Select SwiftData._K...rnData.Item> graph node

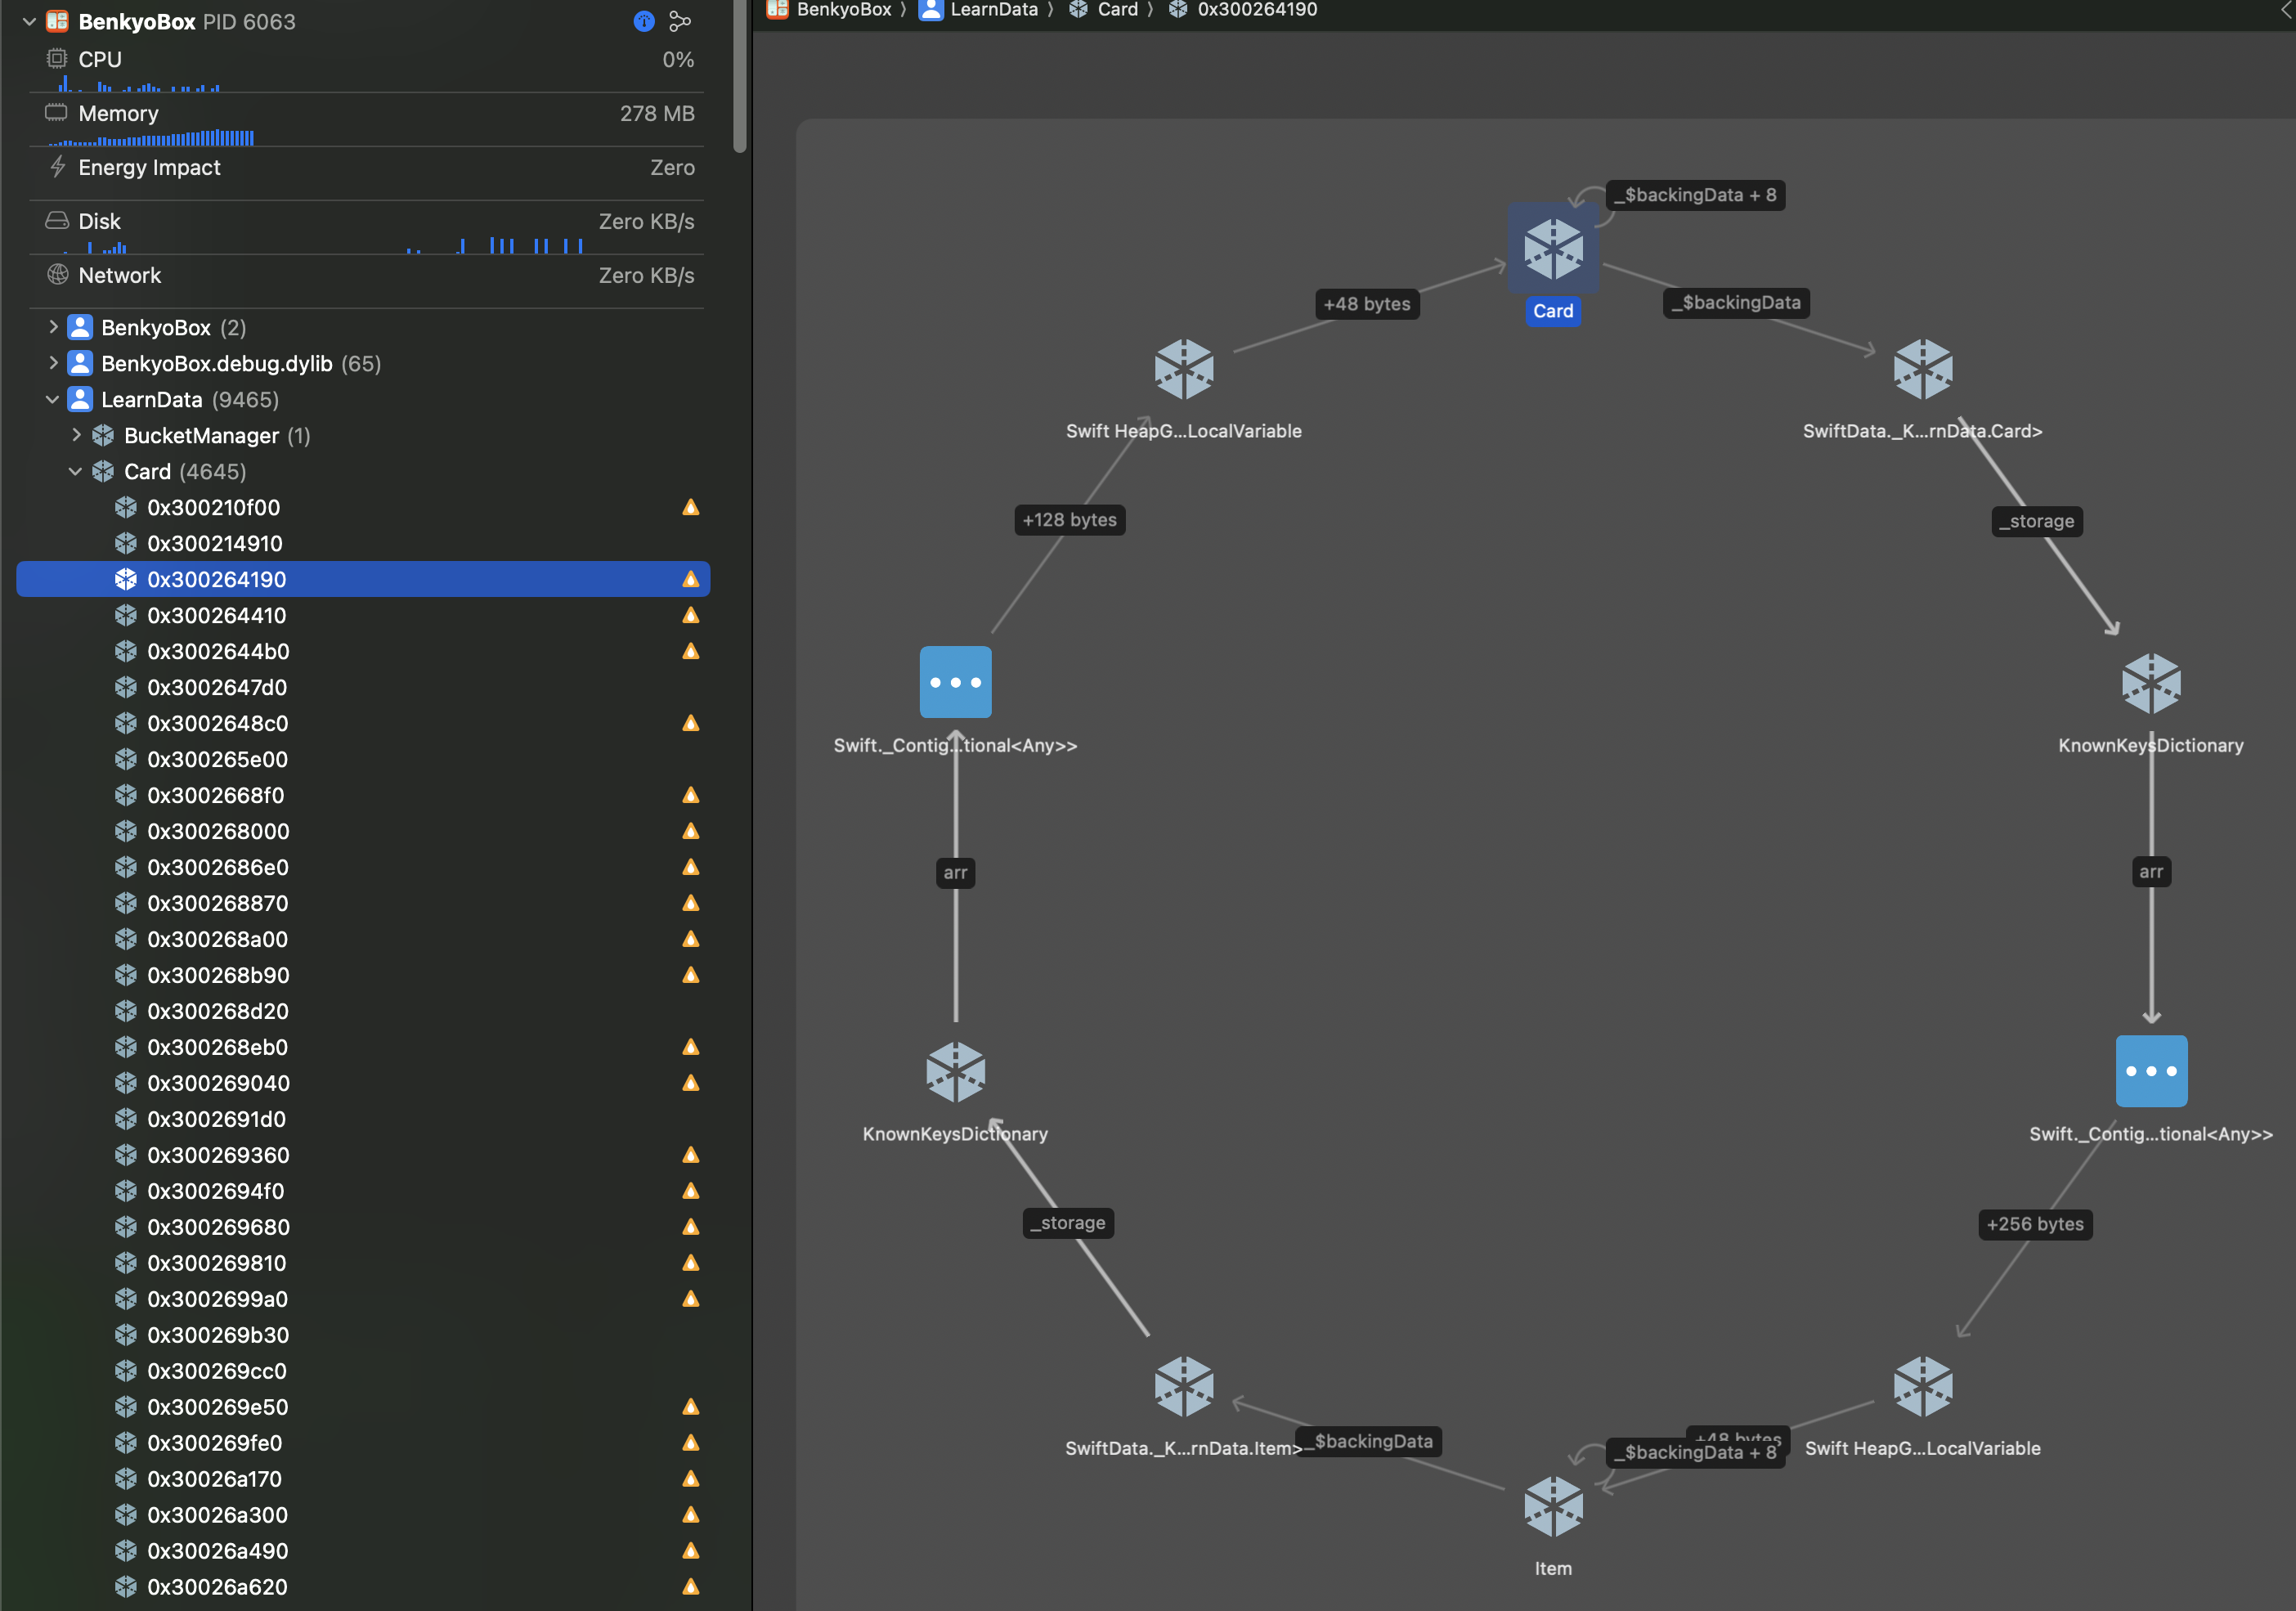[x=1184, y=1386]
